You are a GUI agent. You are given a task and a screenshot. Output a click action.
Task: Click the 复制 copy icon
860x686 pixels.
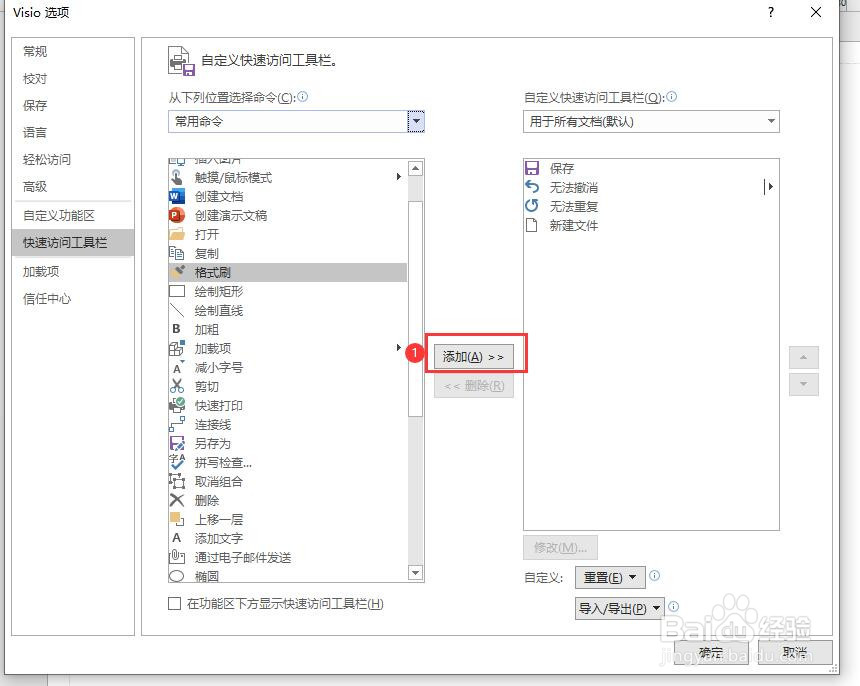coord(177,253)
